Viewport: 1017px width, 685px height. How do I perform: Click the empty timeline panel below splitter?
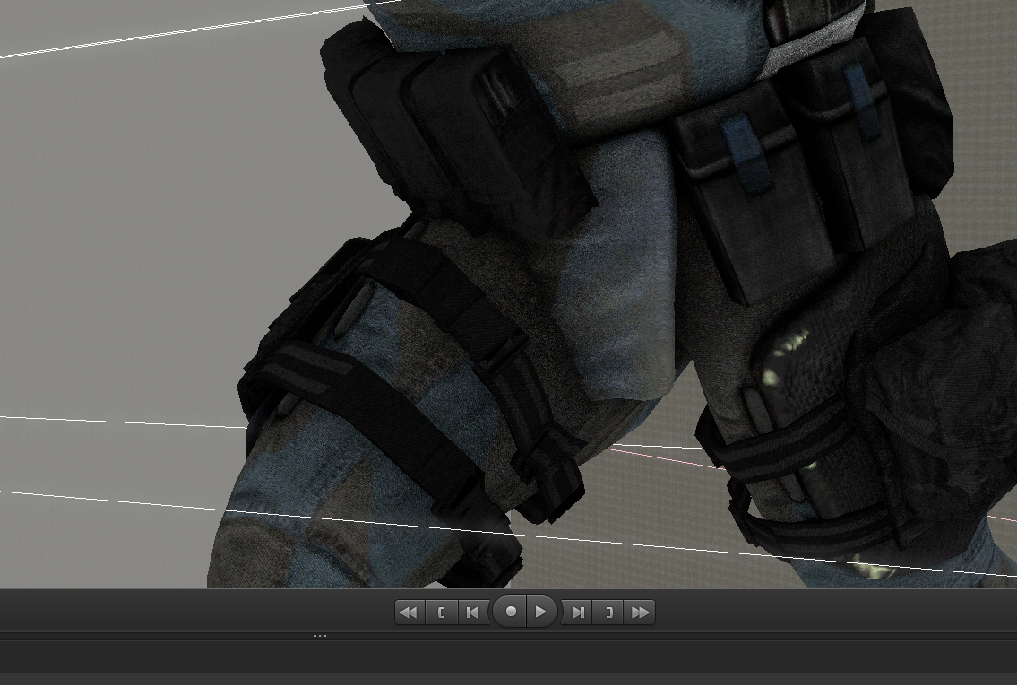click(508, 656)
